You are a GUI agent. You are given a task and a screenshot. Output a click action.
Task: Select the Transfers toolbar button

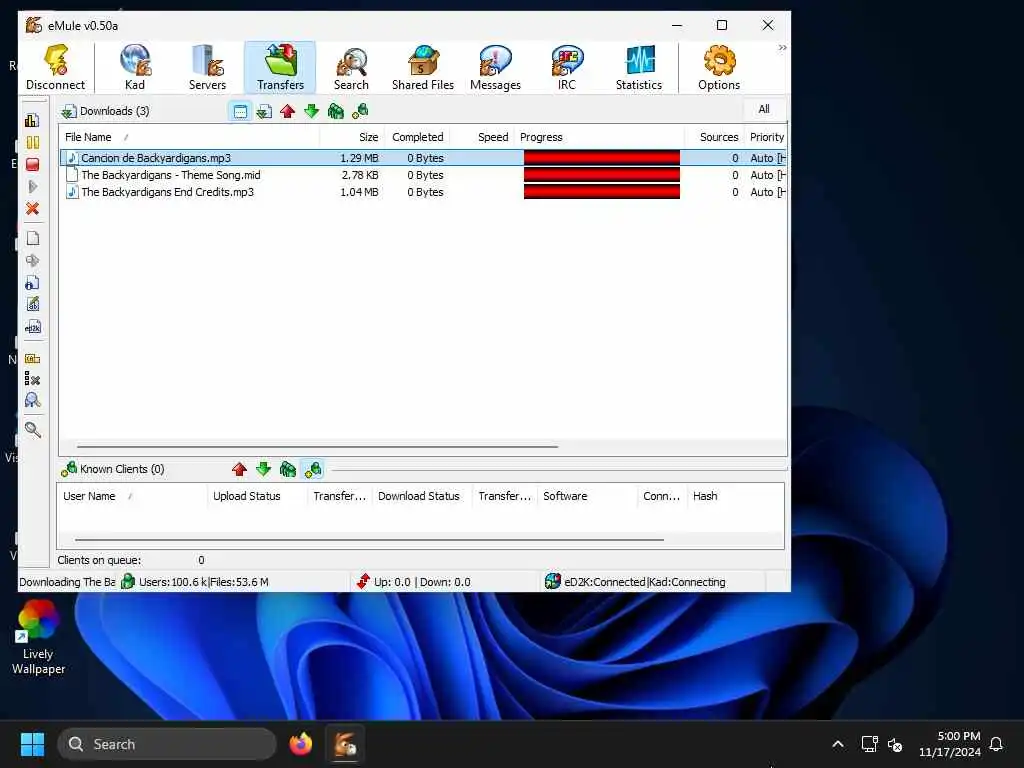click(x=280, y=67)
